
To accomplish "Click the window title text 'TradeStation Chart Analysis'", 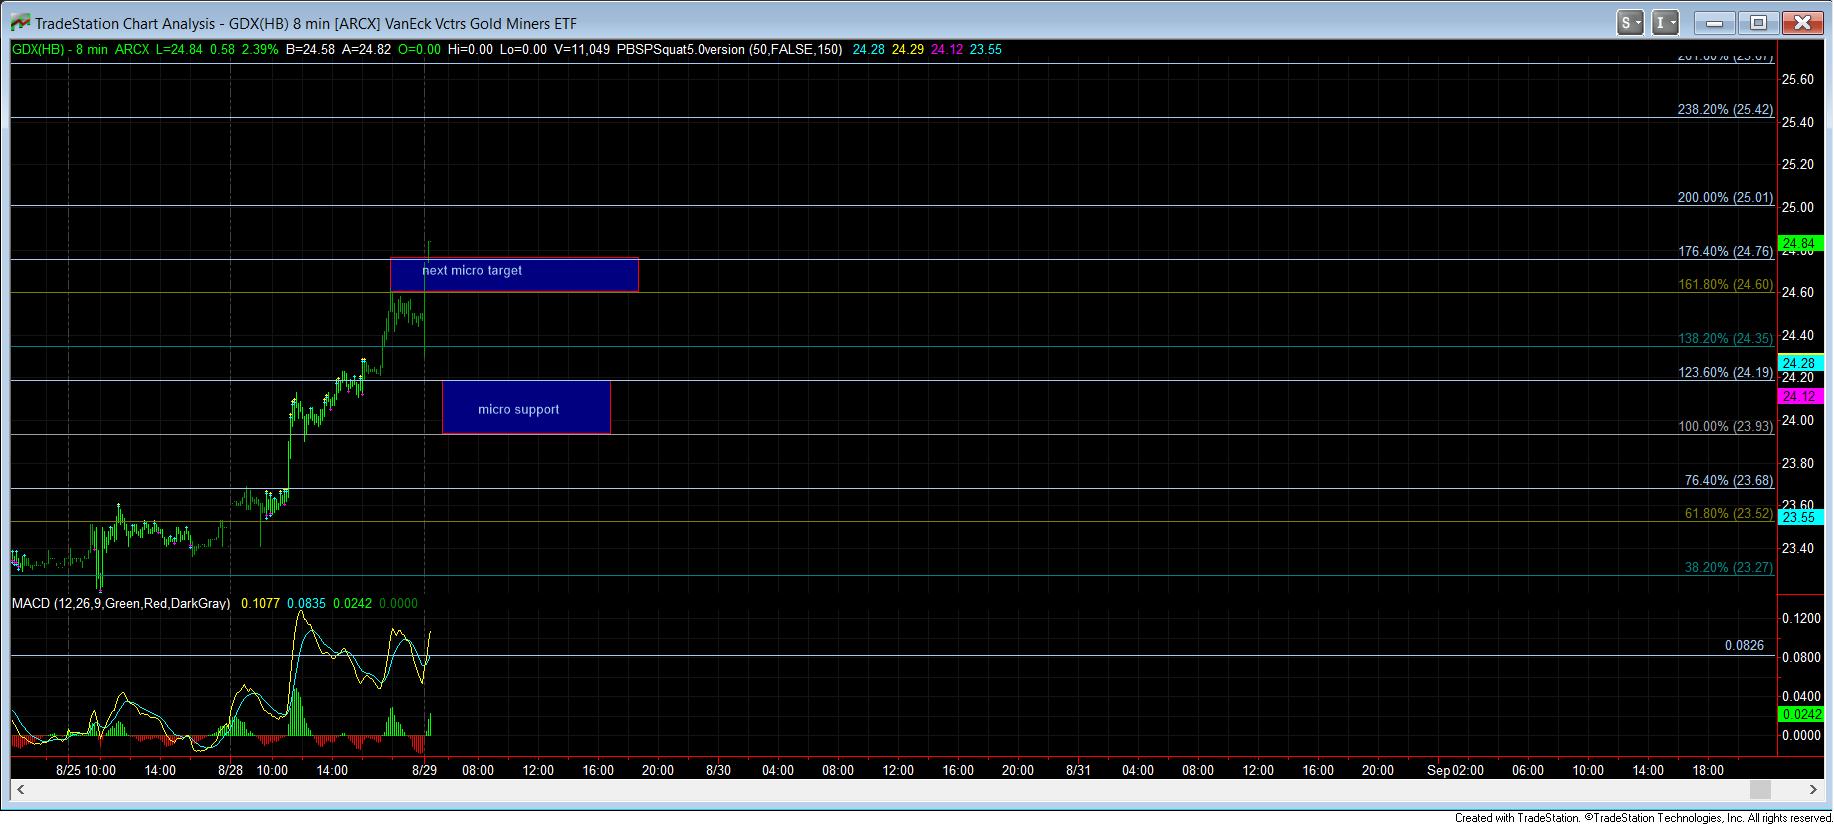I will (125, 23).
